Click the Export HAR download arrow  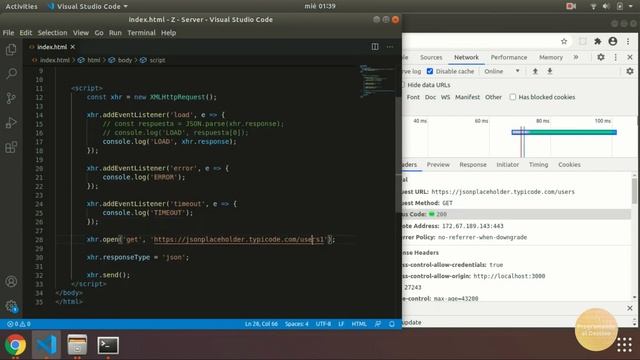click(550, 71)
